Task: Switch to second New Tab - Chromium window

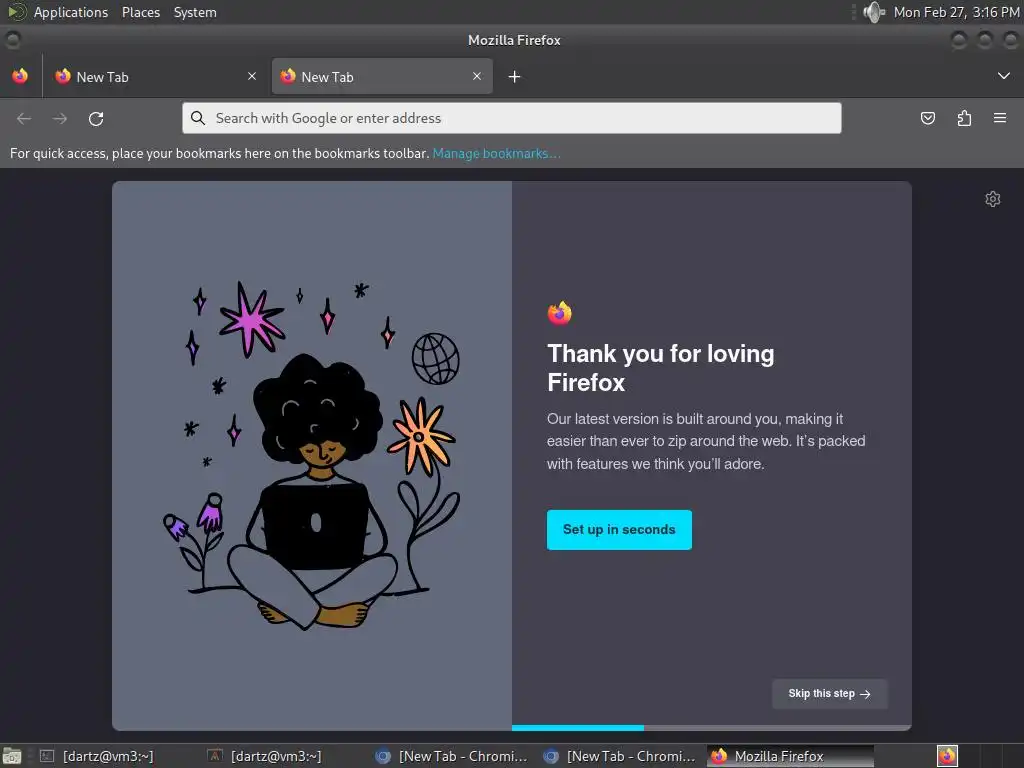Action: [621, 756]
